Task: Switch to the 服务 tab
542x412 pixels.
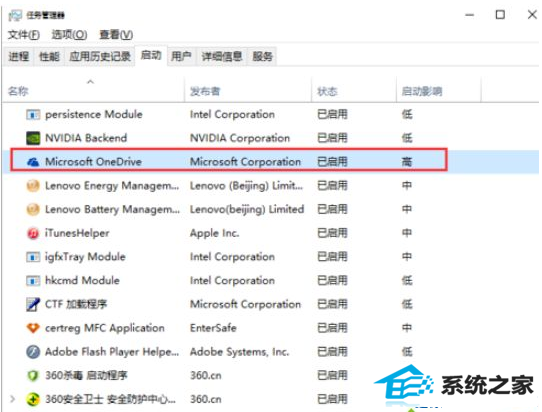Action: tap(263, 56)
